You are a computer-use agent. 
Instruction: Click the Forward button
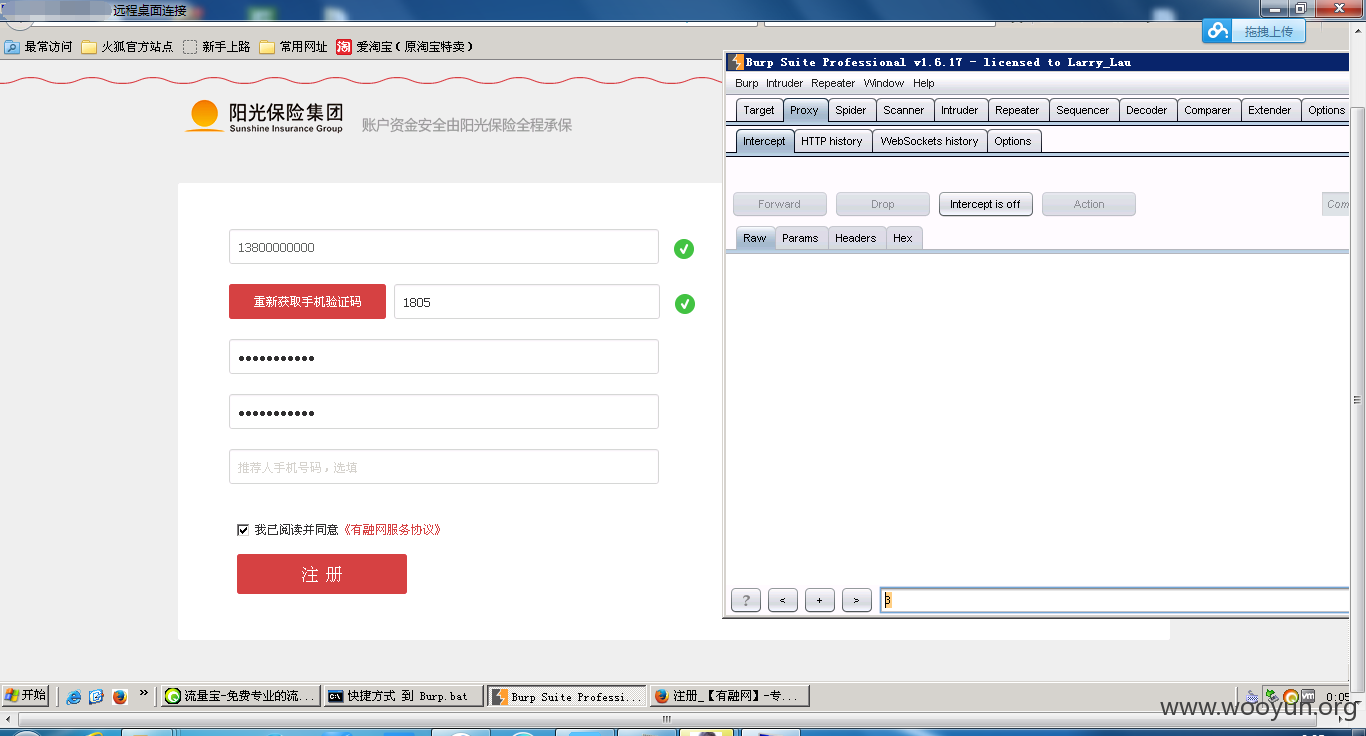point(780,204)
